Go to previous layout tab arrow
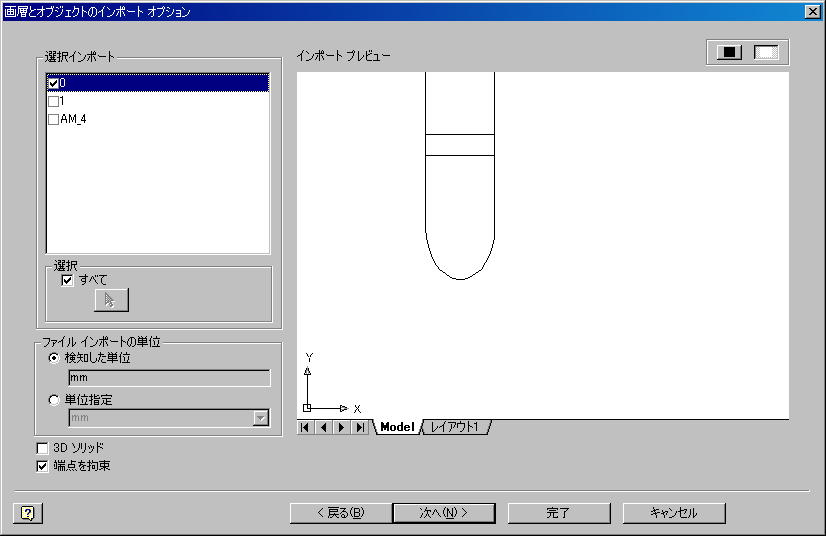The height and width of the screenshot is (536, 826). [323, 427]
